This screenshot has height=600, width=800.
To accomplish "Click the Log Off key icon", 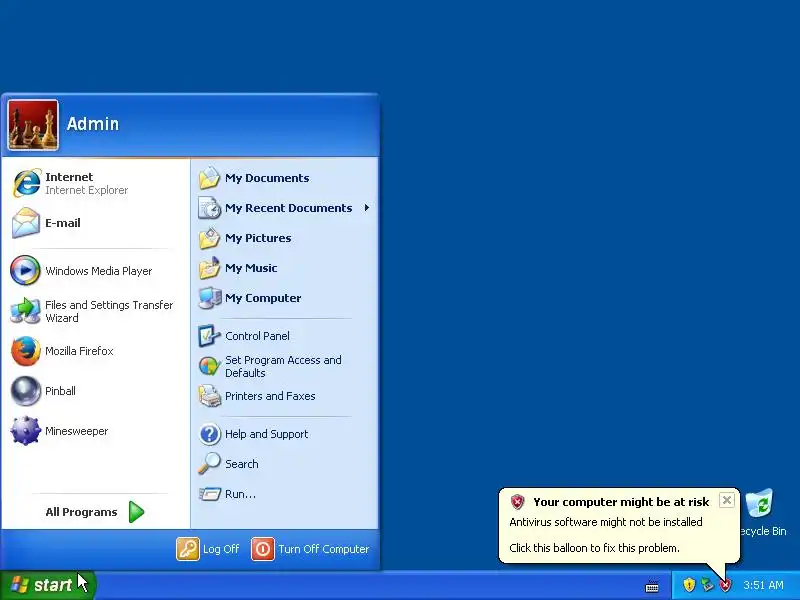I will coord(188,549).
